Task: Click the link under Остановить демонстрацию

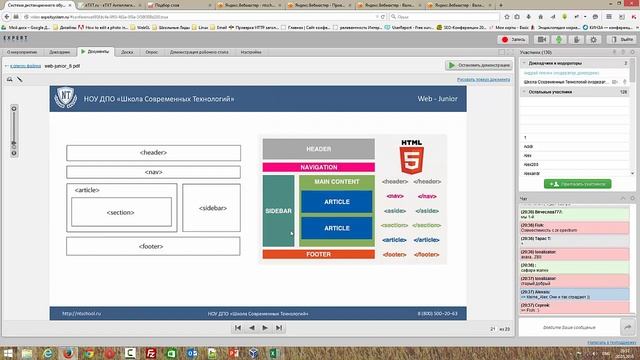Action: pyautogui.click(x=483, y=80)
